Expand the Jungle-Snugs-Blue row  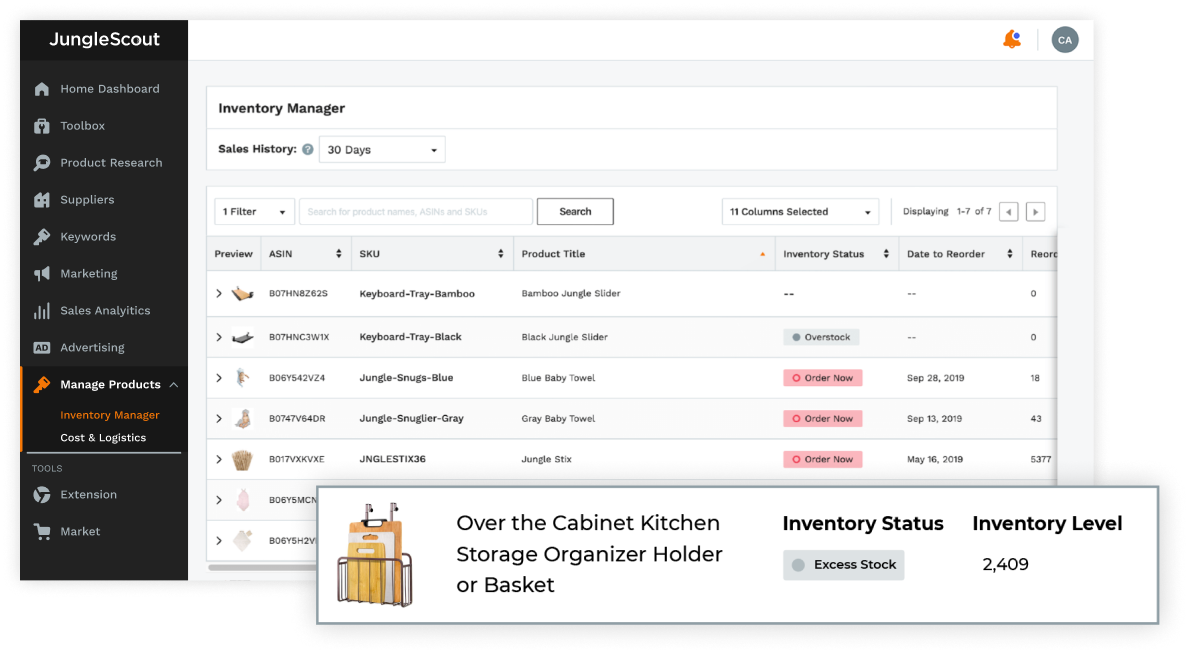click(x=219, y=378)
